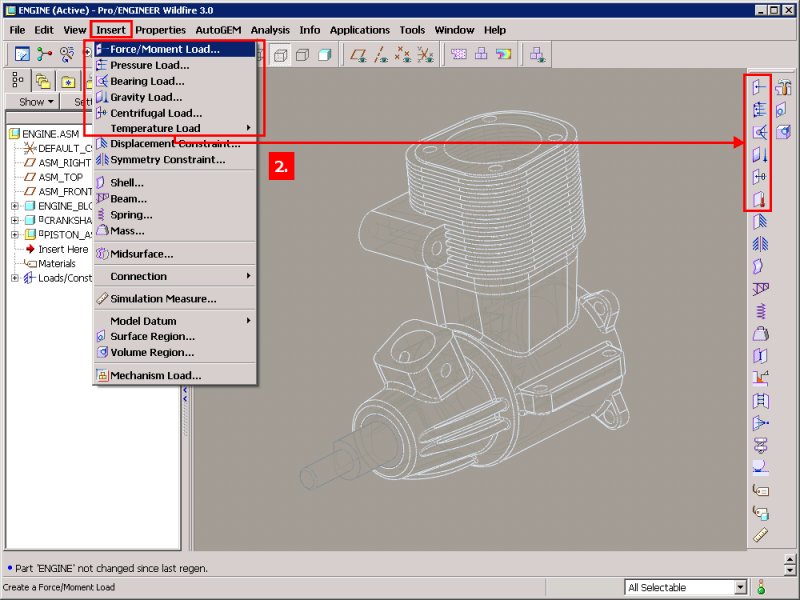The height and width of the screenshot is (600, 800).
Task: Click the sphere-on-plane contact icon in right toolbar
Action: coord(760,467)
